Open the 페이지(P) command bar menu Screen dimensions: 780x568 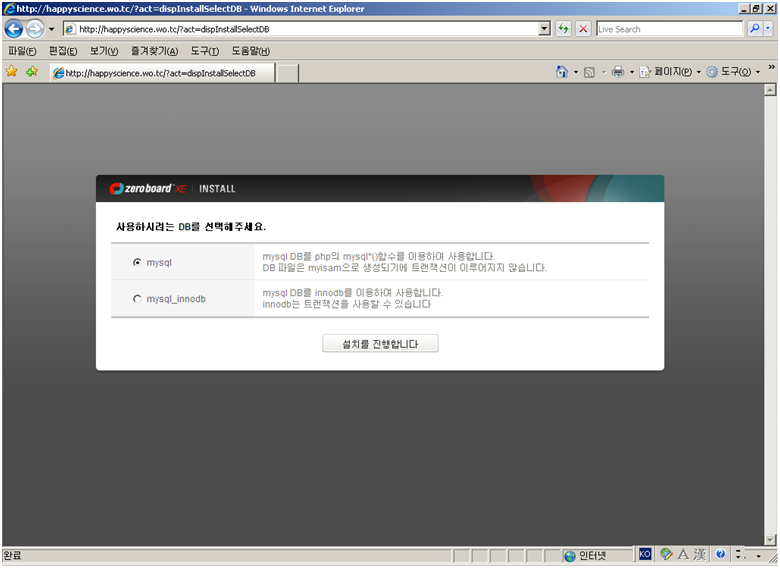670,72
